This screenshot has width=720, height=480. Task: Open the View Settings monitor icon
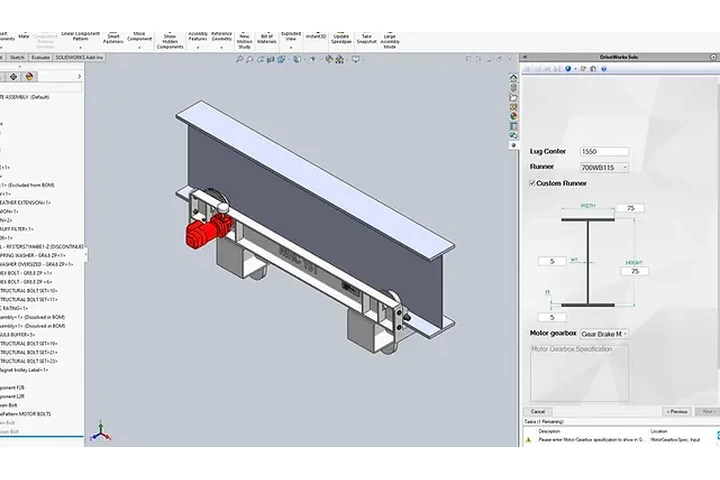tap(355, 59)
